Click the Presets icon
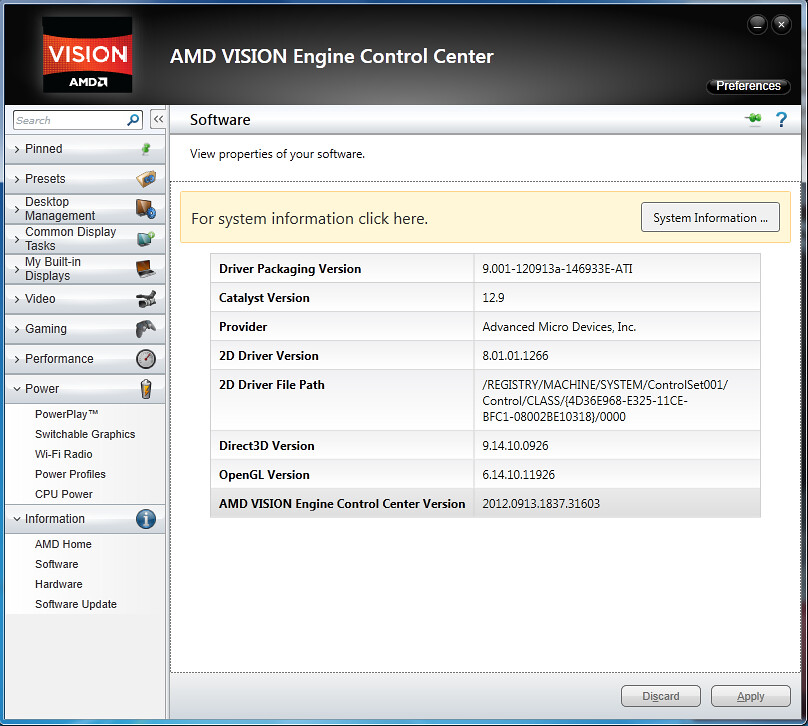This screenshot has height=726, width=808. [x=146, y=179]
